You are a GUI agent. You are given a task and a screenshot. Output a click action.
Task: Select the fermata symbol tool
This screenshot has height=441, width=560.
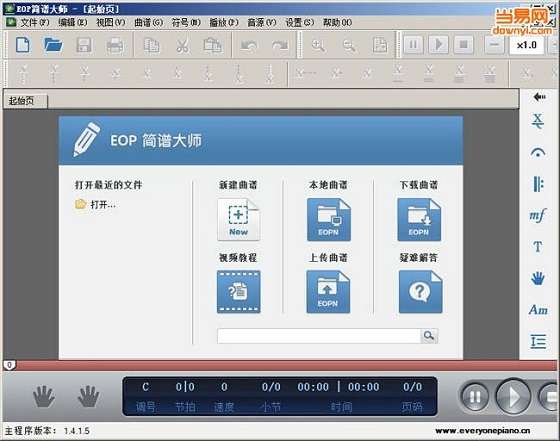coord(538,153)
